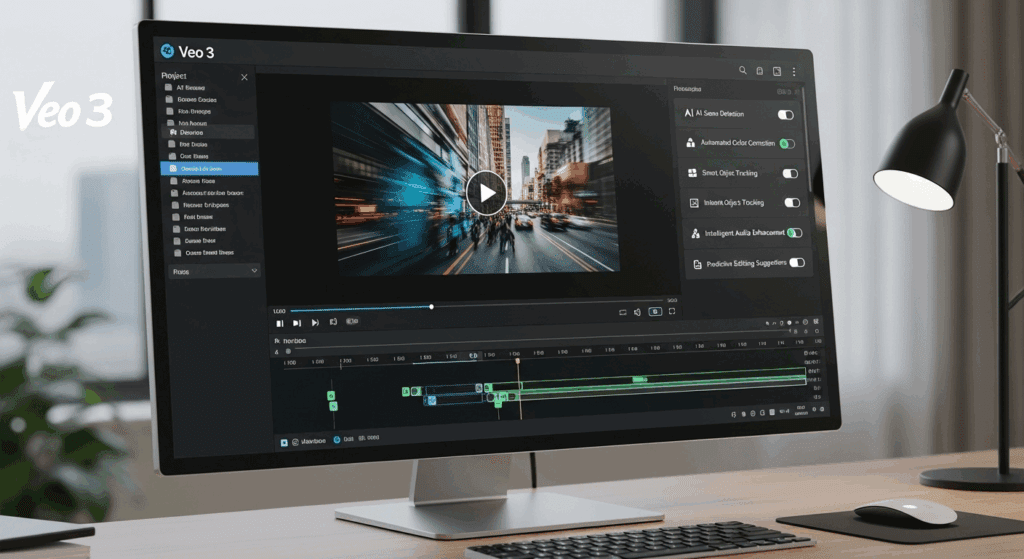The width and height of the screenshot is (1024, 559).
Task: Click the big play button on the video
Action: click(x=486, y=191)
